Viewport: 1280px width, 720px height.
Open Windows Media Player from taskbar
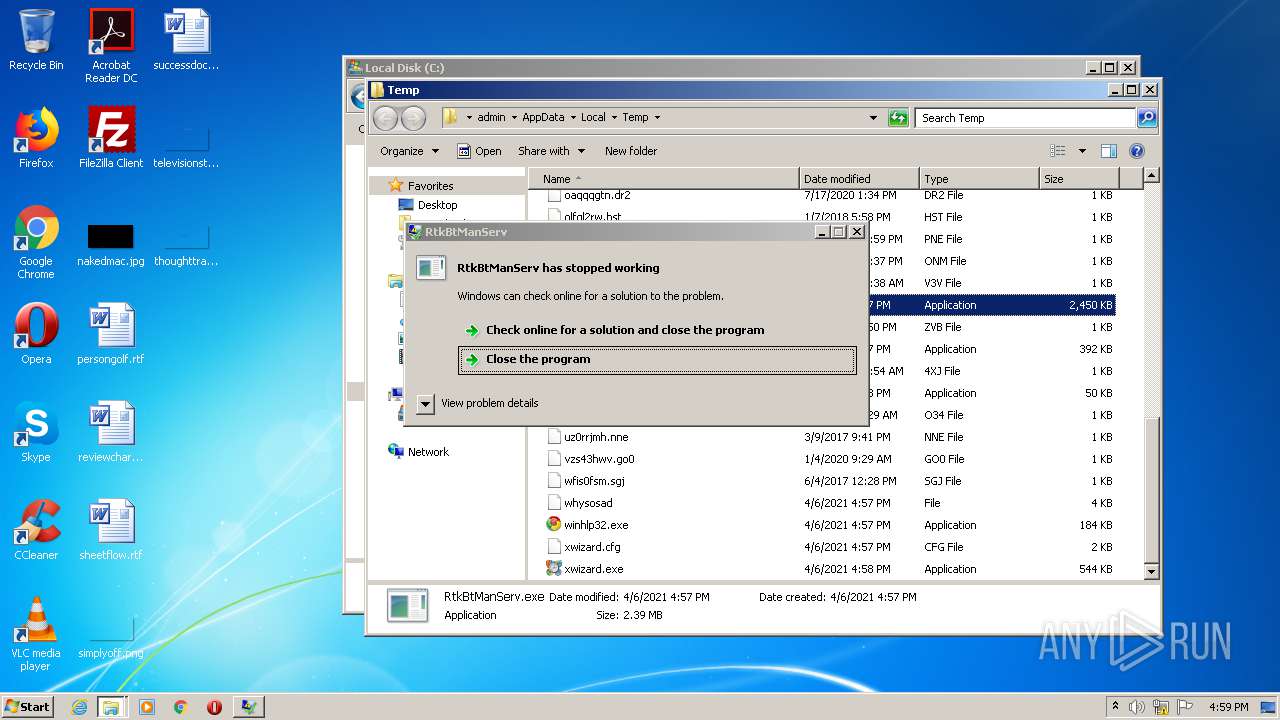pyautogui.click(x=147, y=706)
